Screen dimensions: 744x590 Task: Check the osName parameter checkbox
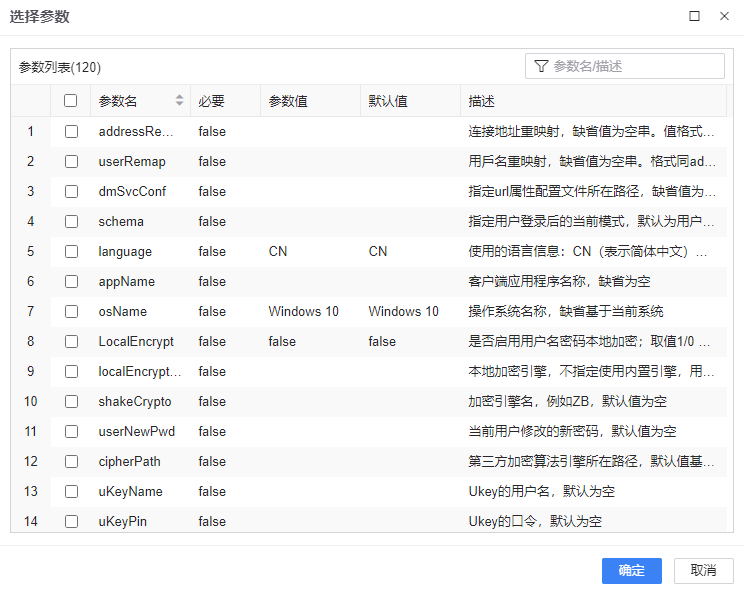71,311
